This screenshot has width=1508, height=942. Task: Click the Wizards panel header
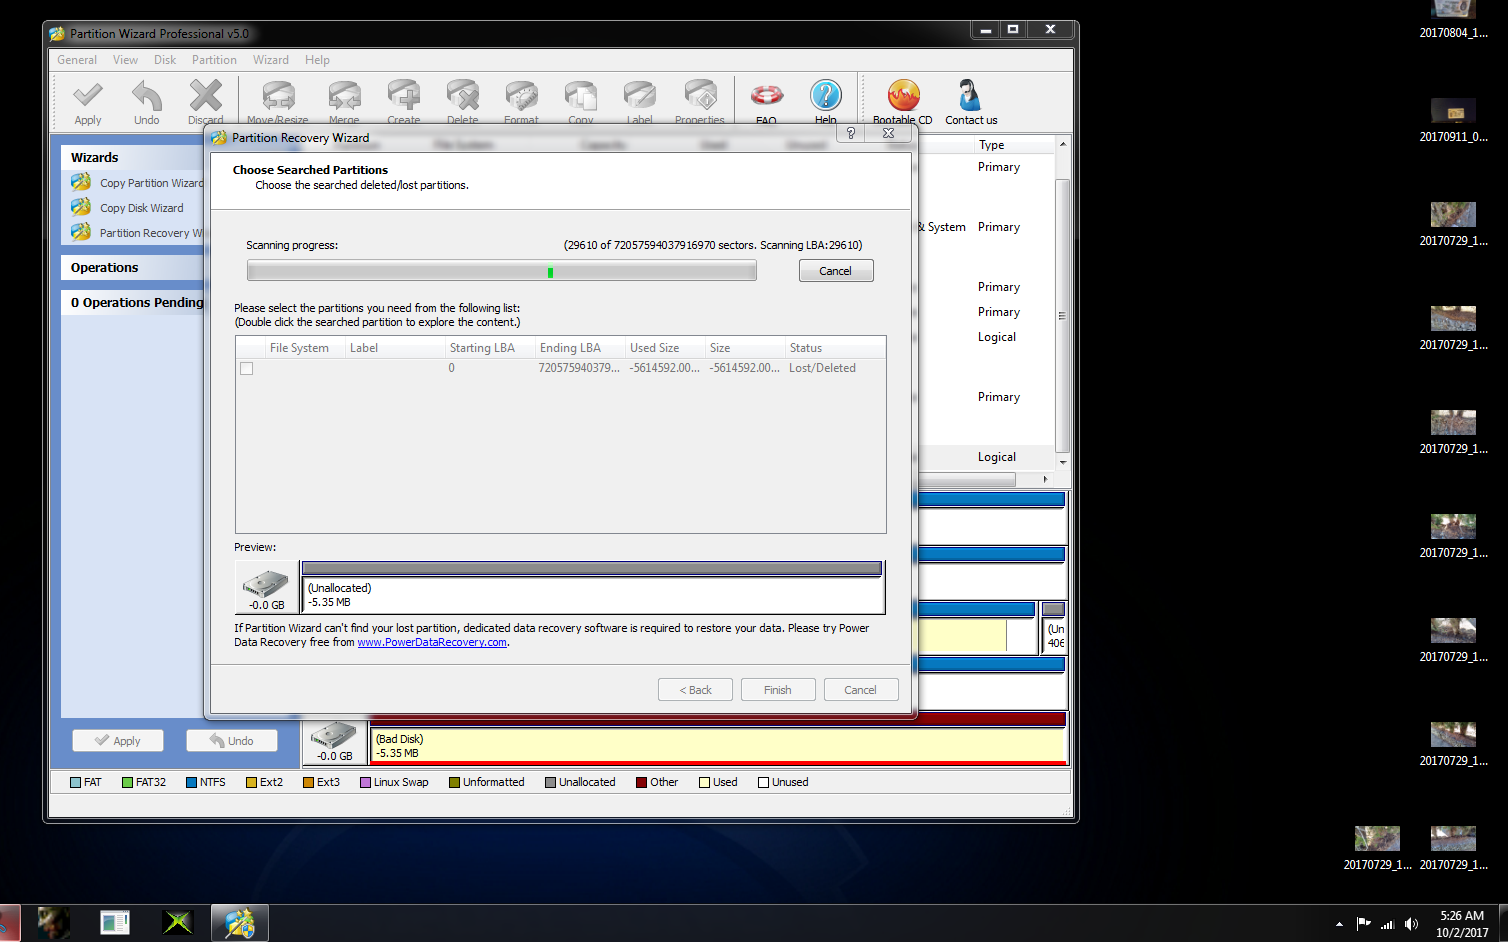coord(133,158)
